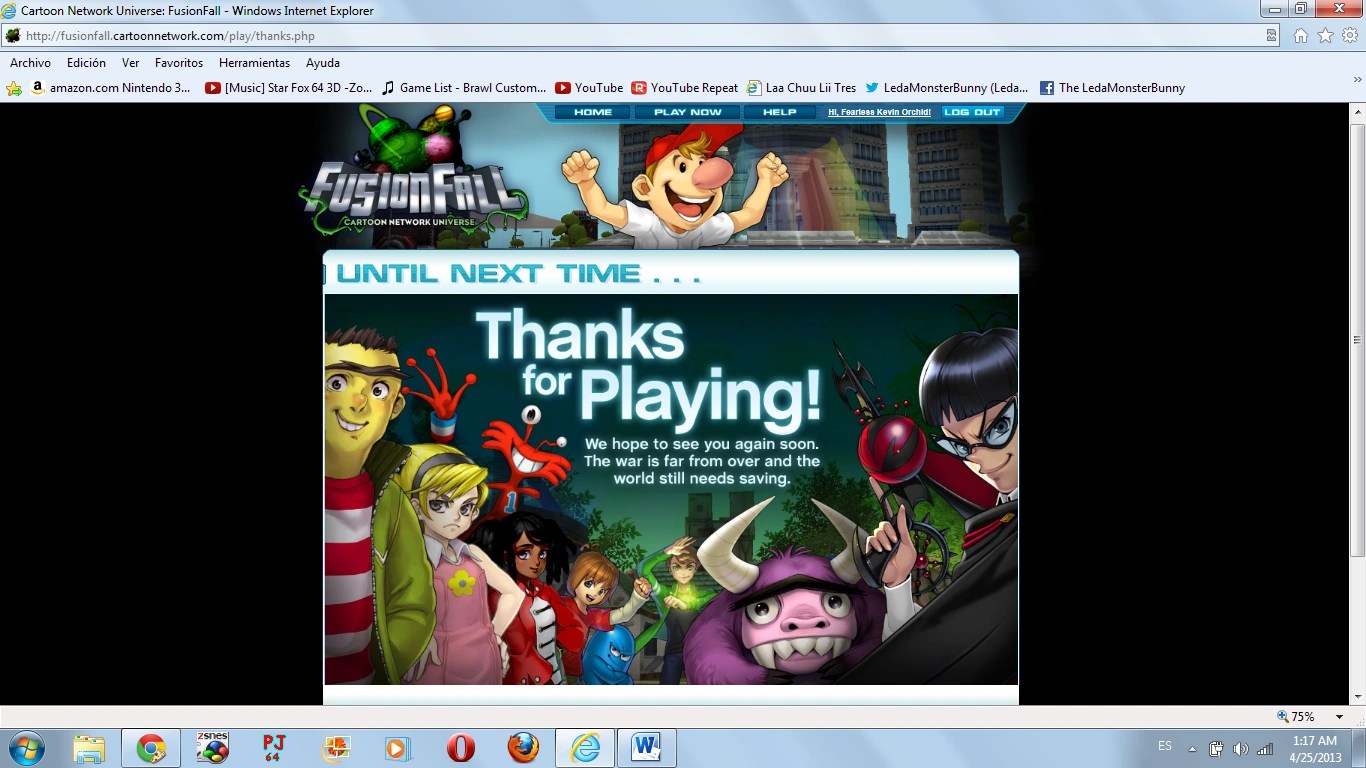Launch Project64 (PJ64) from the taskbar
Image resolution: width=1366 pixels, height=768 pixels.
pyautogui.click(x=274, y=748)
